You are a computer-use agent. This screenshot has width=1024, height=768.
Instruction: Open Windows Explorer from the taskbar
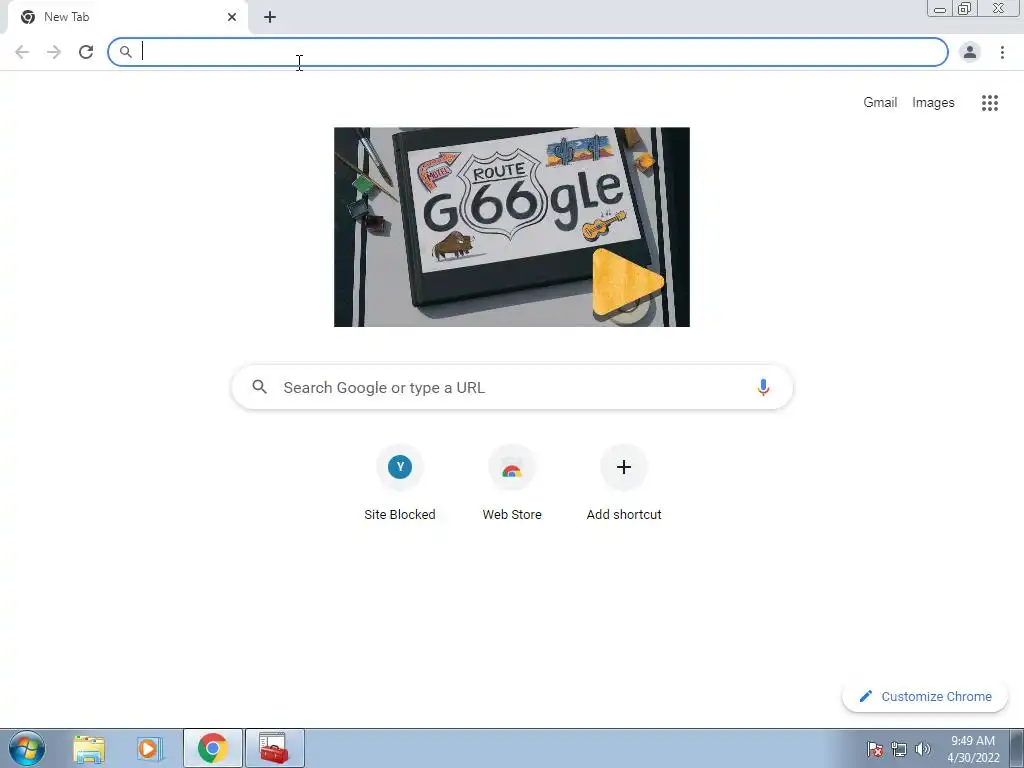click(89, 748)
